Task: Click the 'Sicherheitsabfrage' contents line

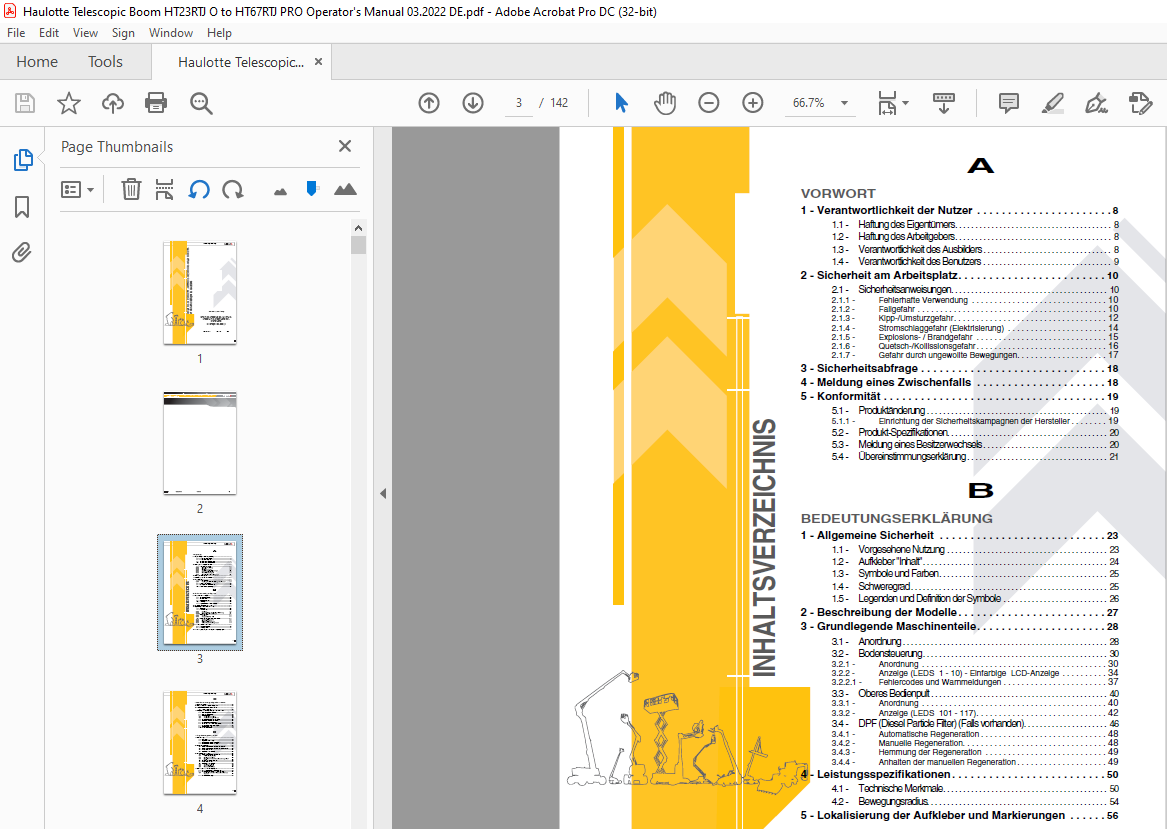Action: [959, 368]
